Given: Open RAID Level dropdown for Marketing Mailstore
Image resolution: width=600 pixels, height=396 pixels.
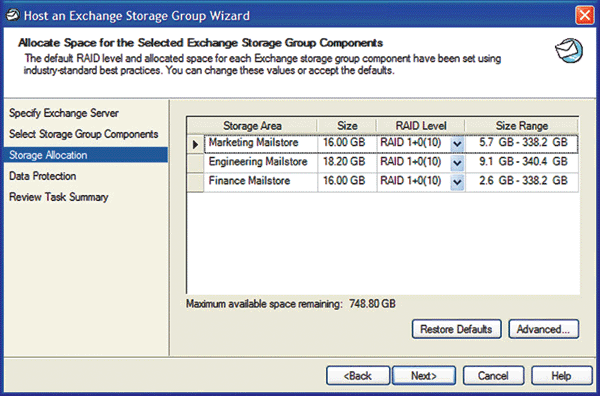Looking at the screenshot, I should tap(457, 144).
